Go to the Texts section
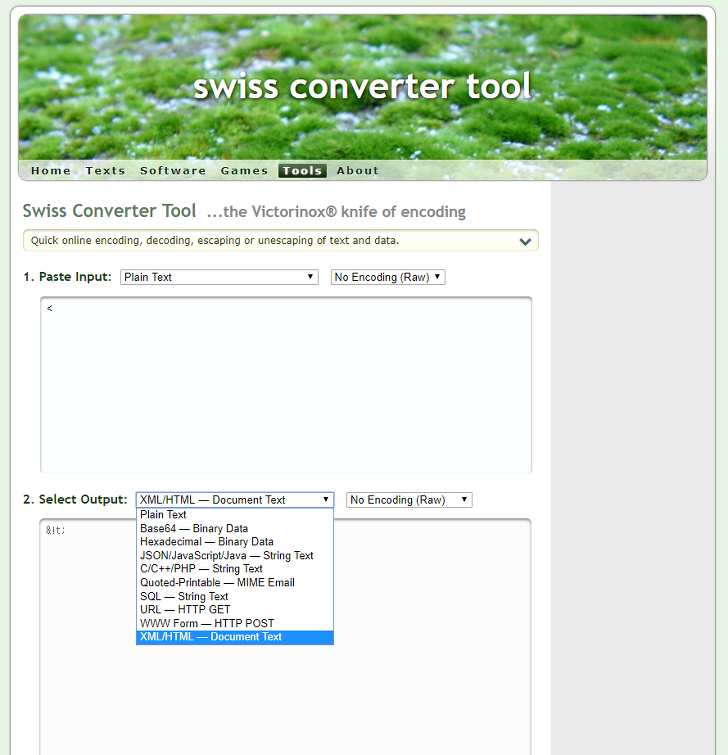 pyautogui.click(x=105, y=170)
